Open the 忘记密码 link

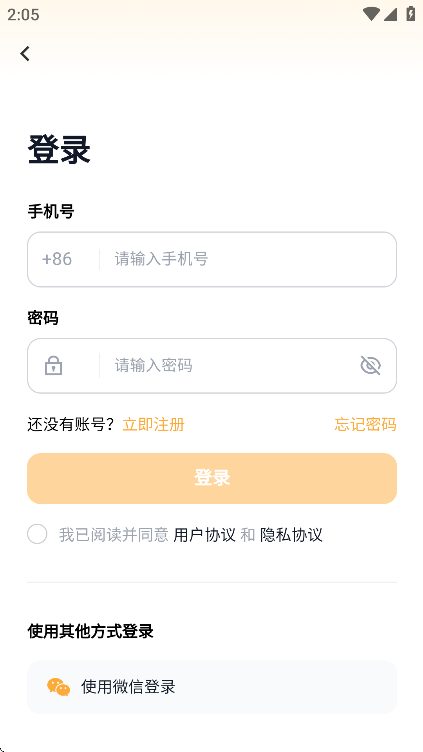point(365,424)
